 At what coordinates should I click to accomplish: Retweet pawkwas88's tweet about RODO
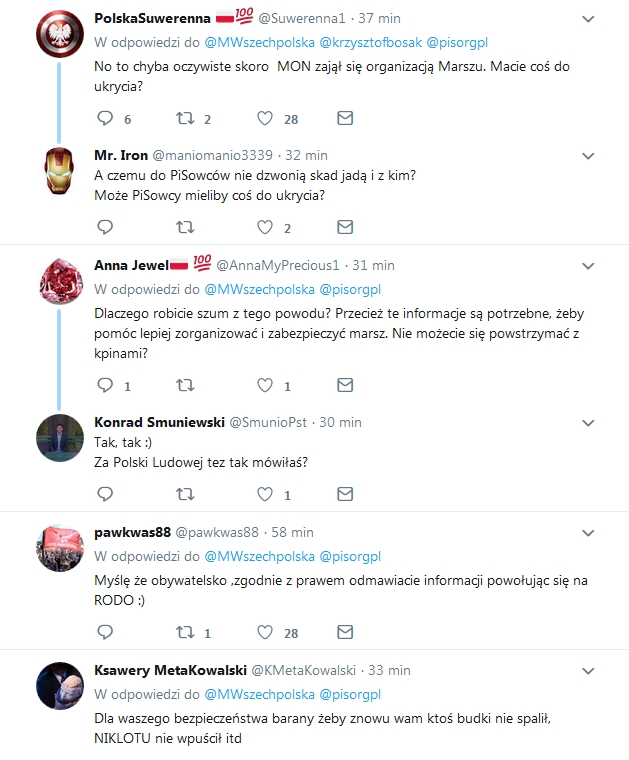pyautogui.click(x=185, y=632)
